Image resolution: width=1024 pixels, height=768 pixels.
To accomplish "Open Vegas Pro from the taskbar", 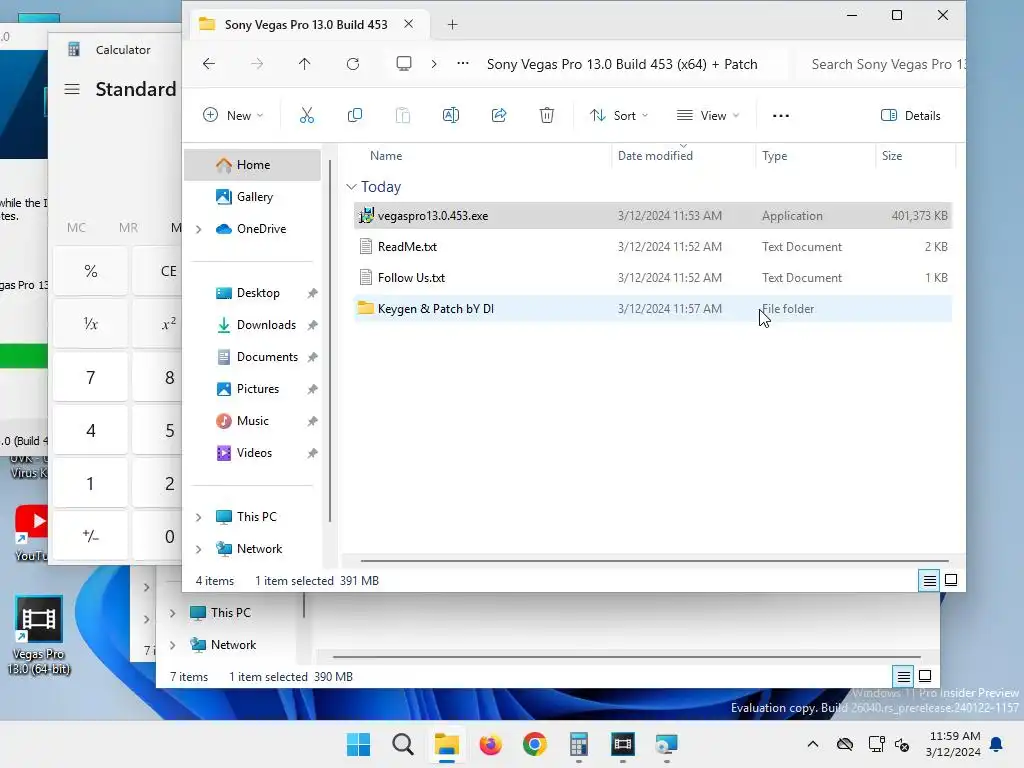I will click(x=622, y=744).
